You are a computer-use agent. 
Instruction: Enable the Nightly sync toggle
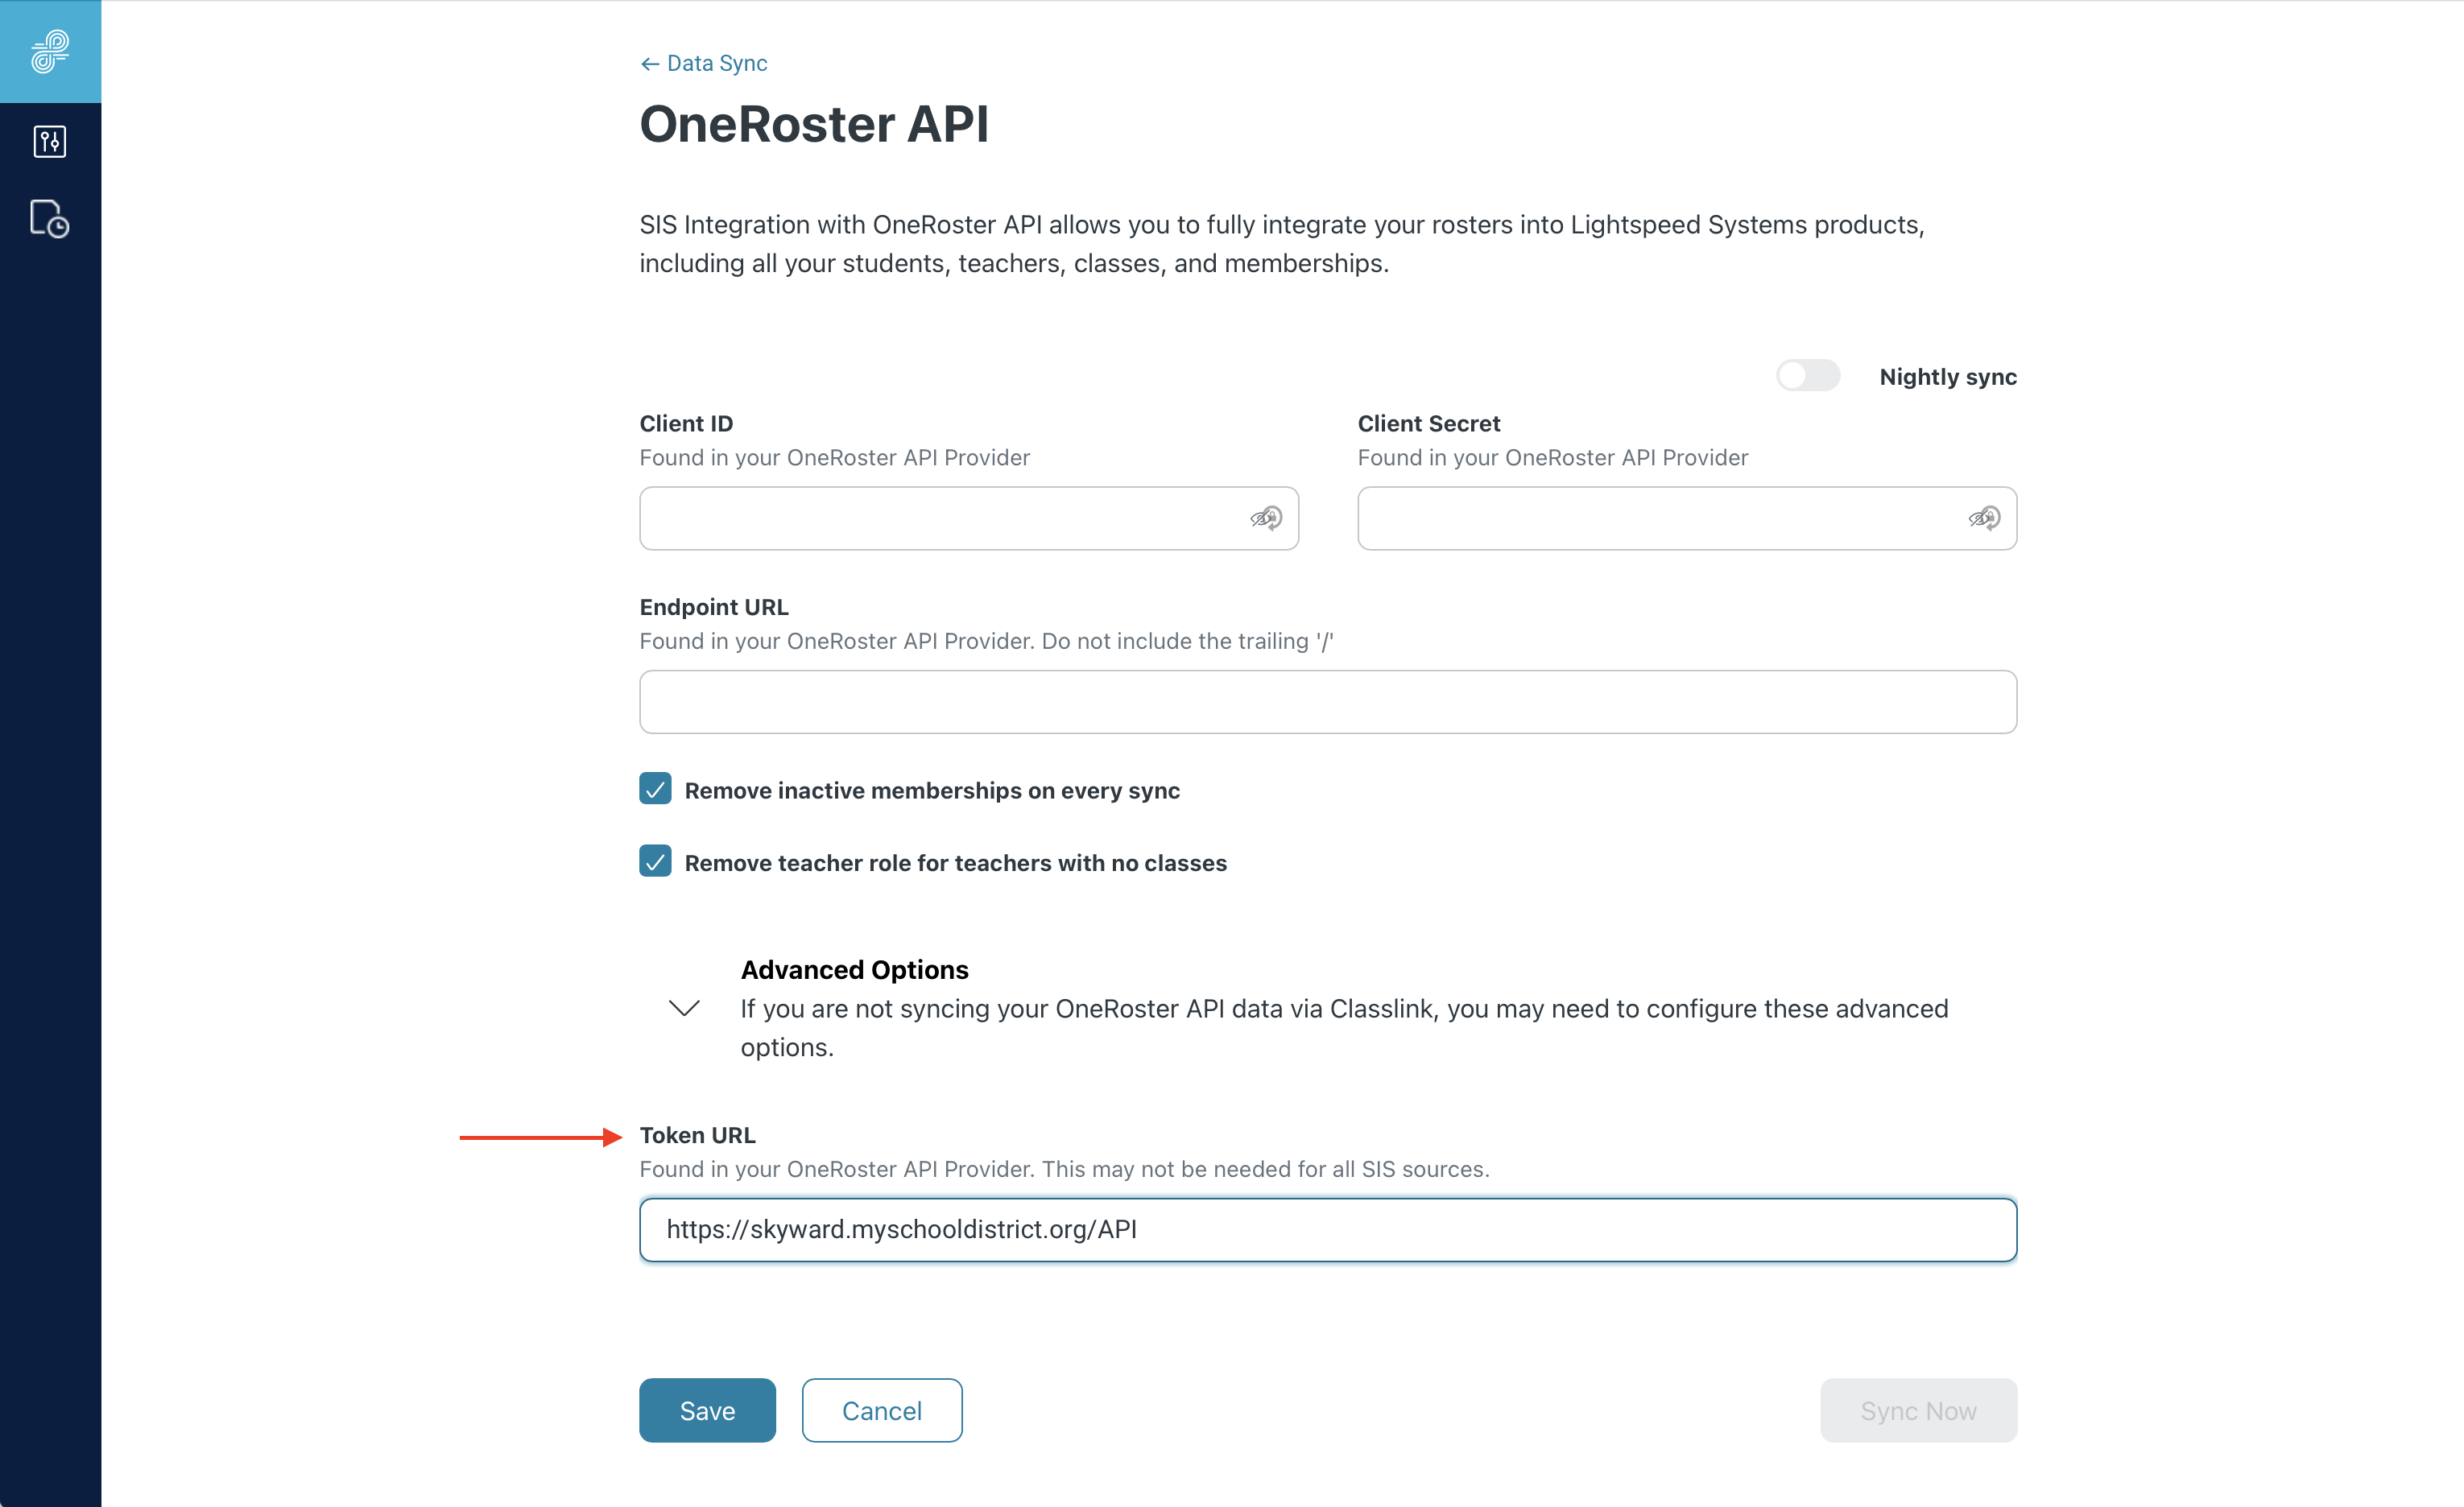click(1808, 375)
